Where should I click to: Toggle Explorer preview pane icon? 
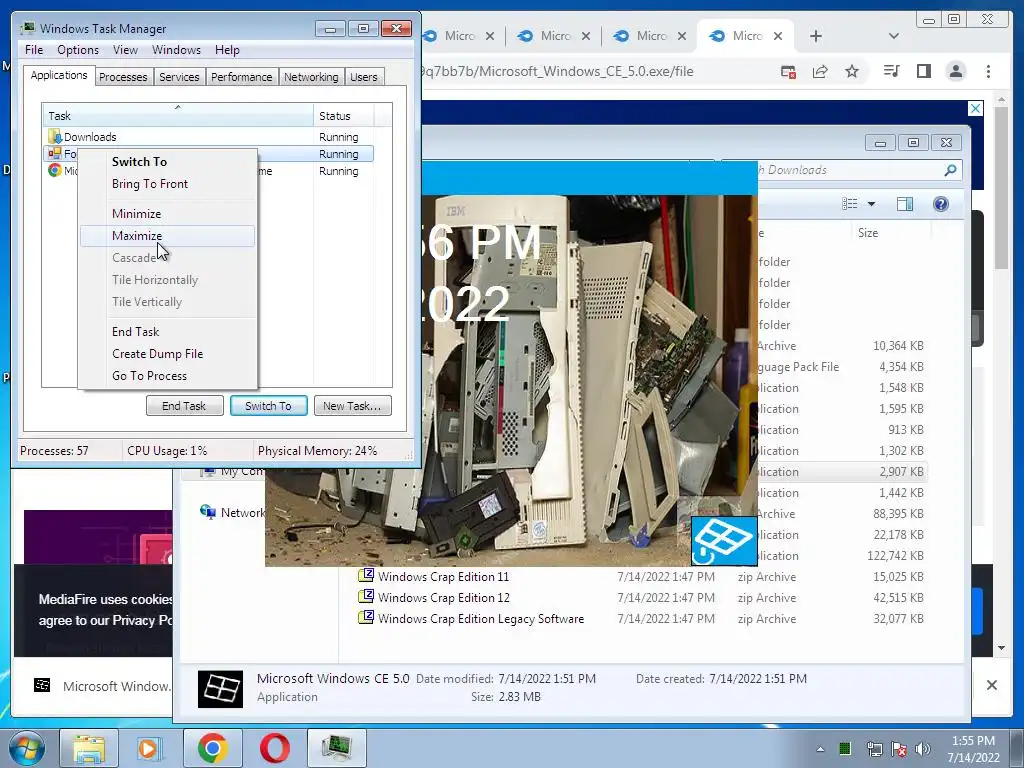904,204
